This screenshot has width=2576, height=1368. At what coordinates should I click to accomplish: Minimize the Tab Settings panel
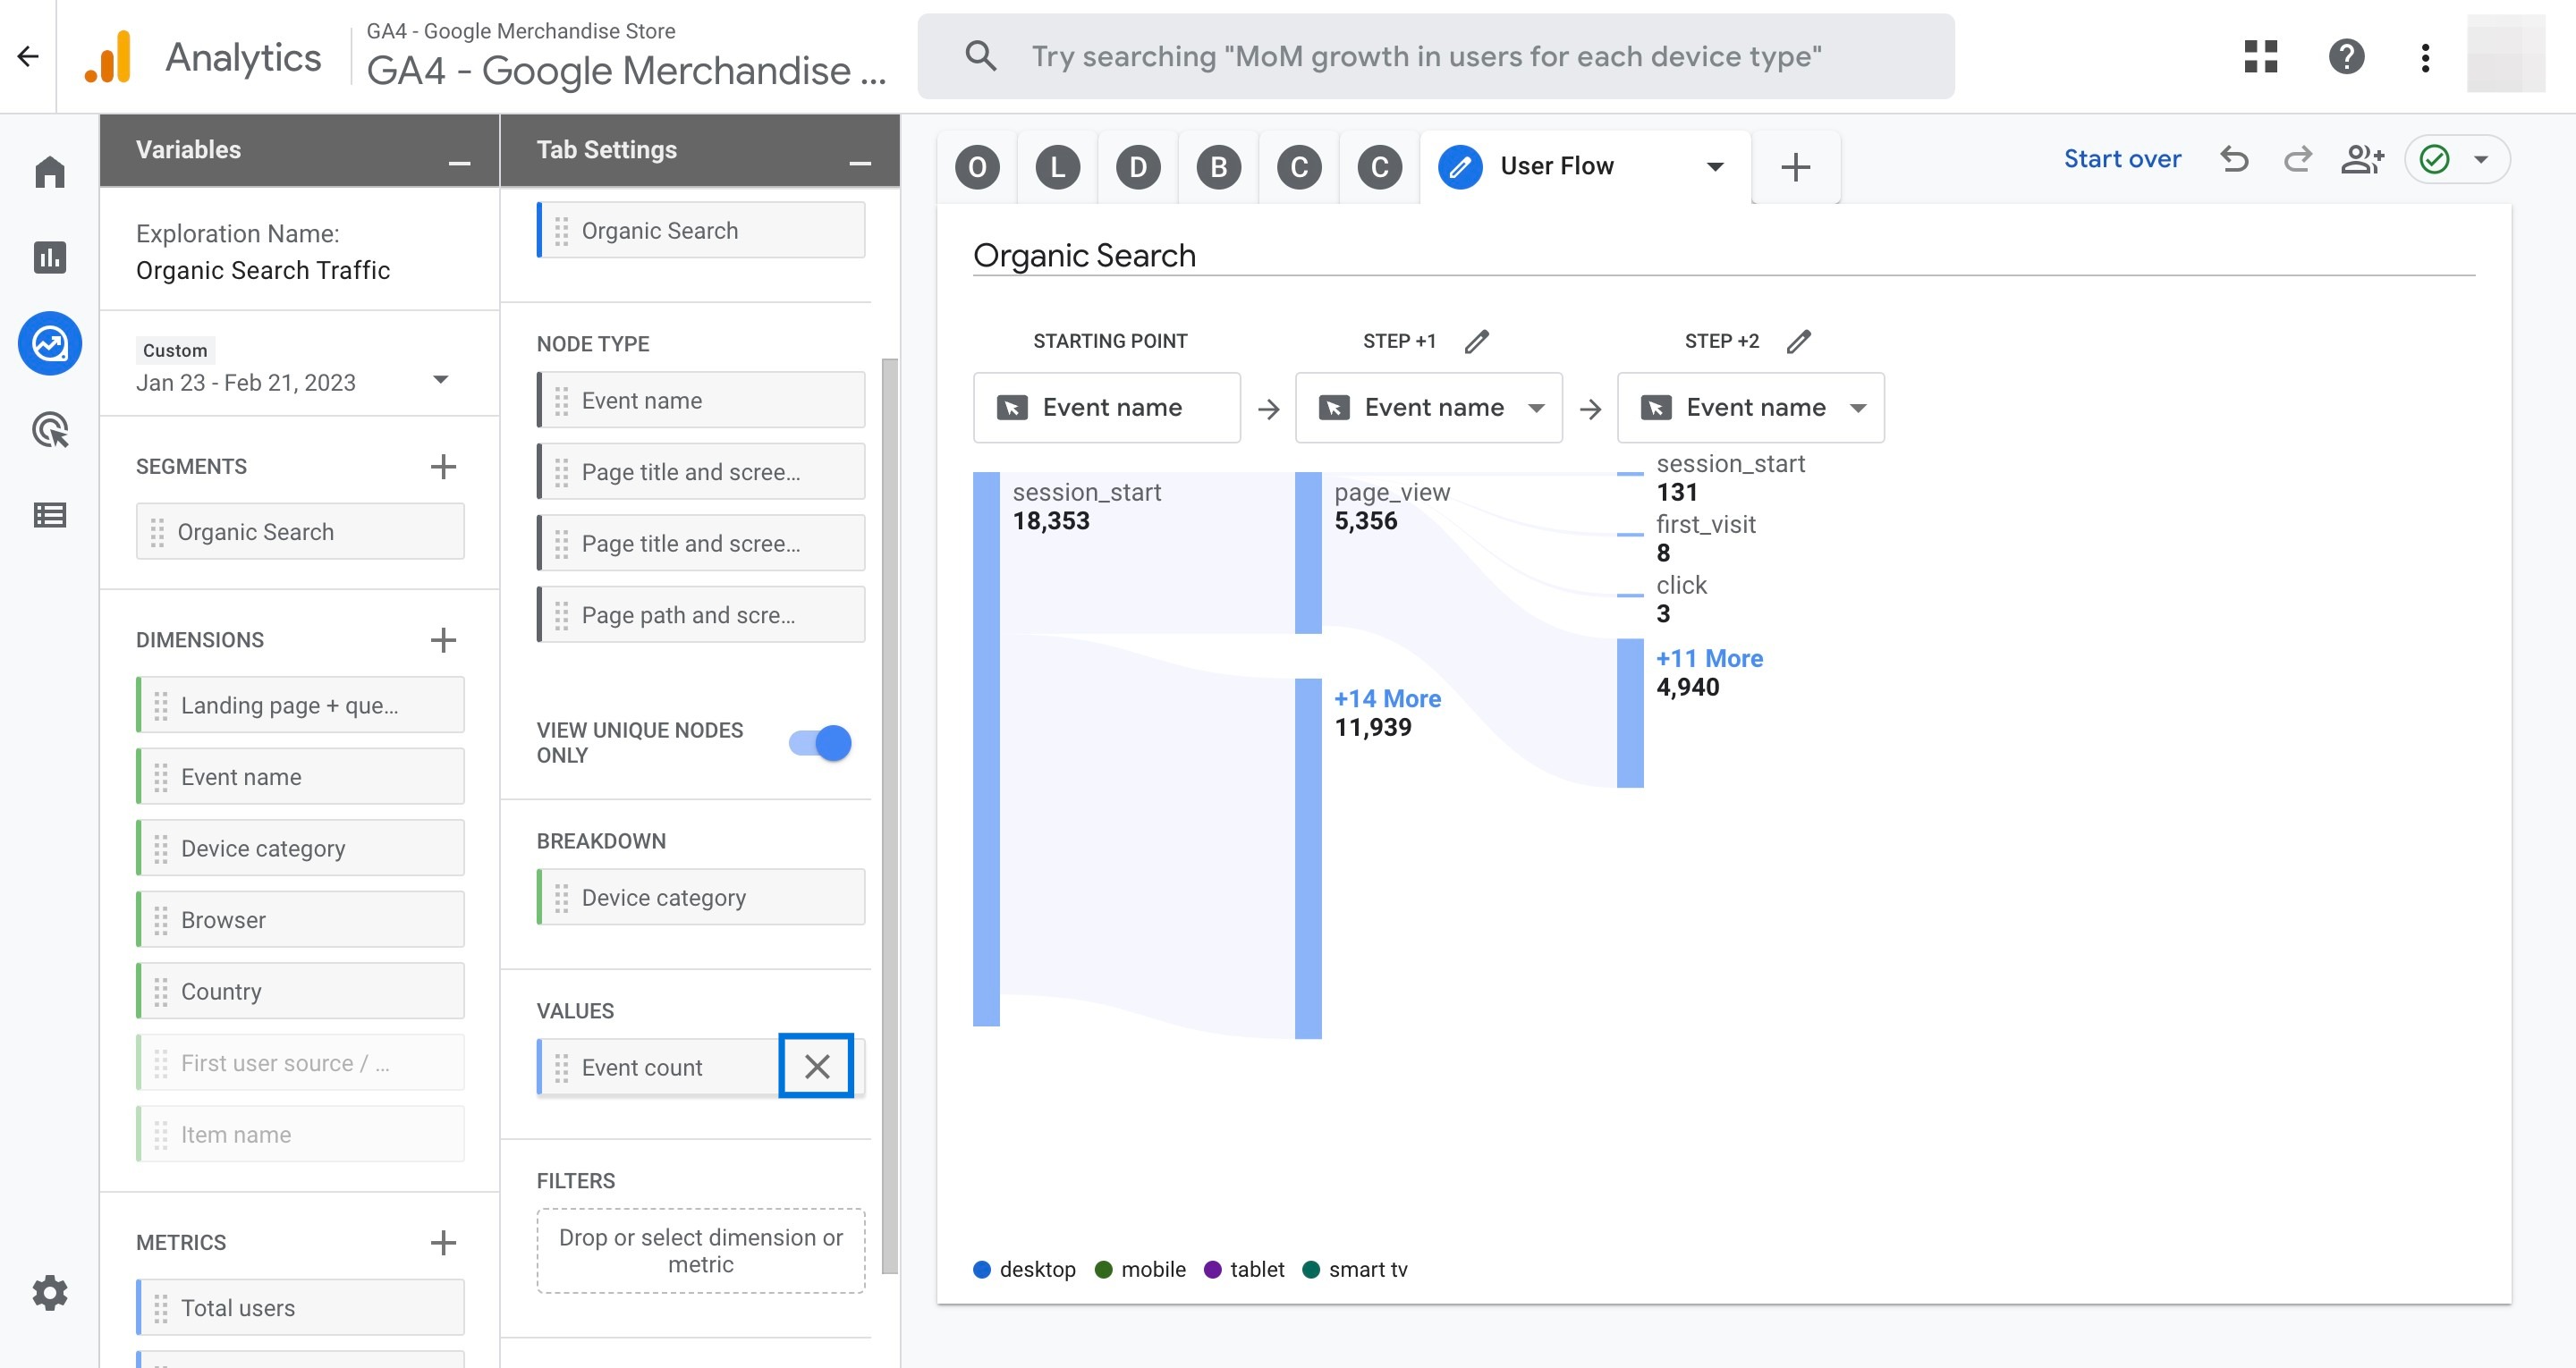tap(860, 162)
